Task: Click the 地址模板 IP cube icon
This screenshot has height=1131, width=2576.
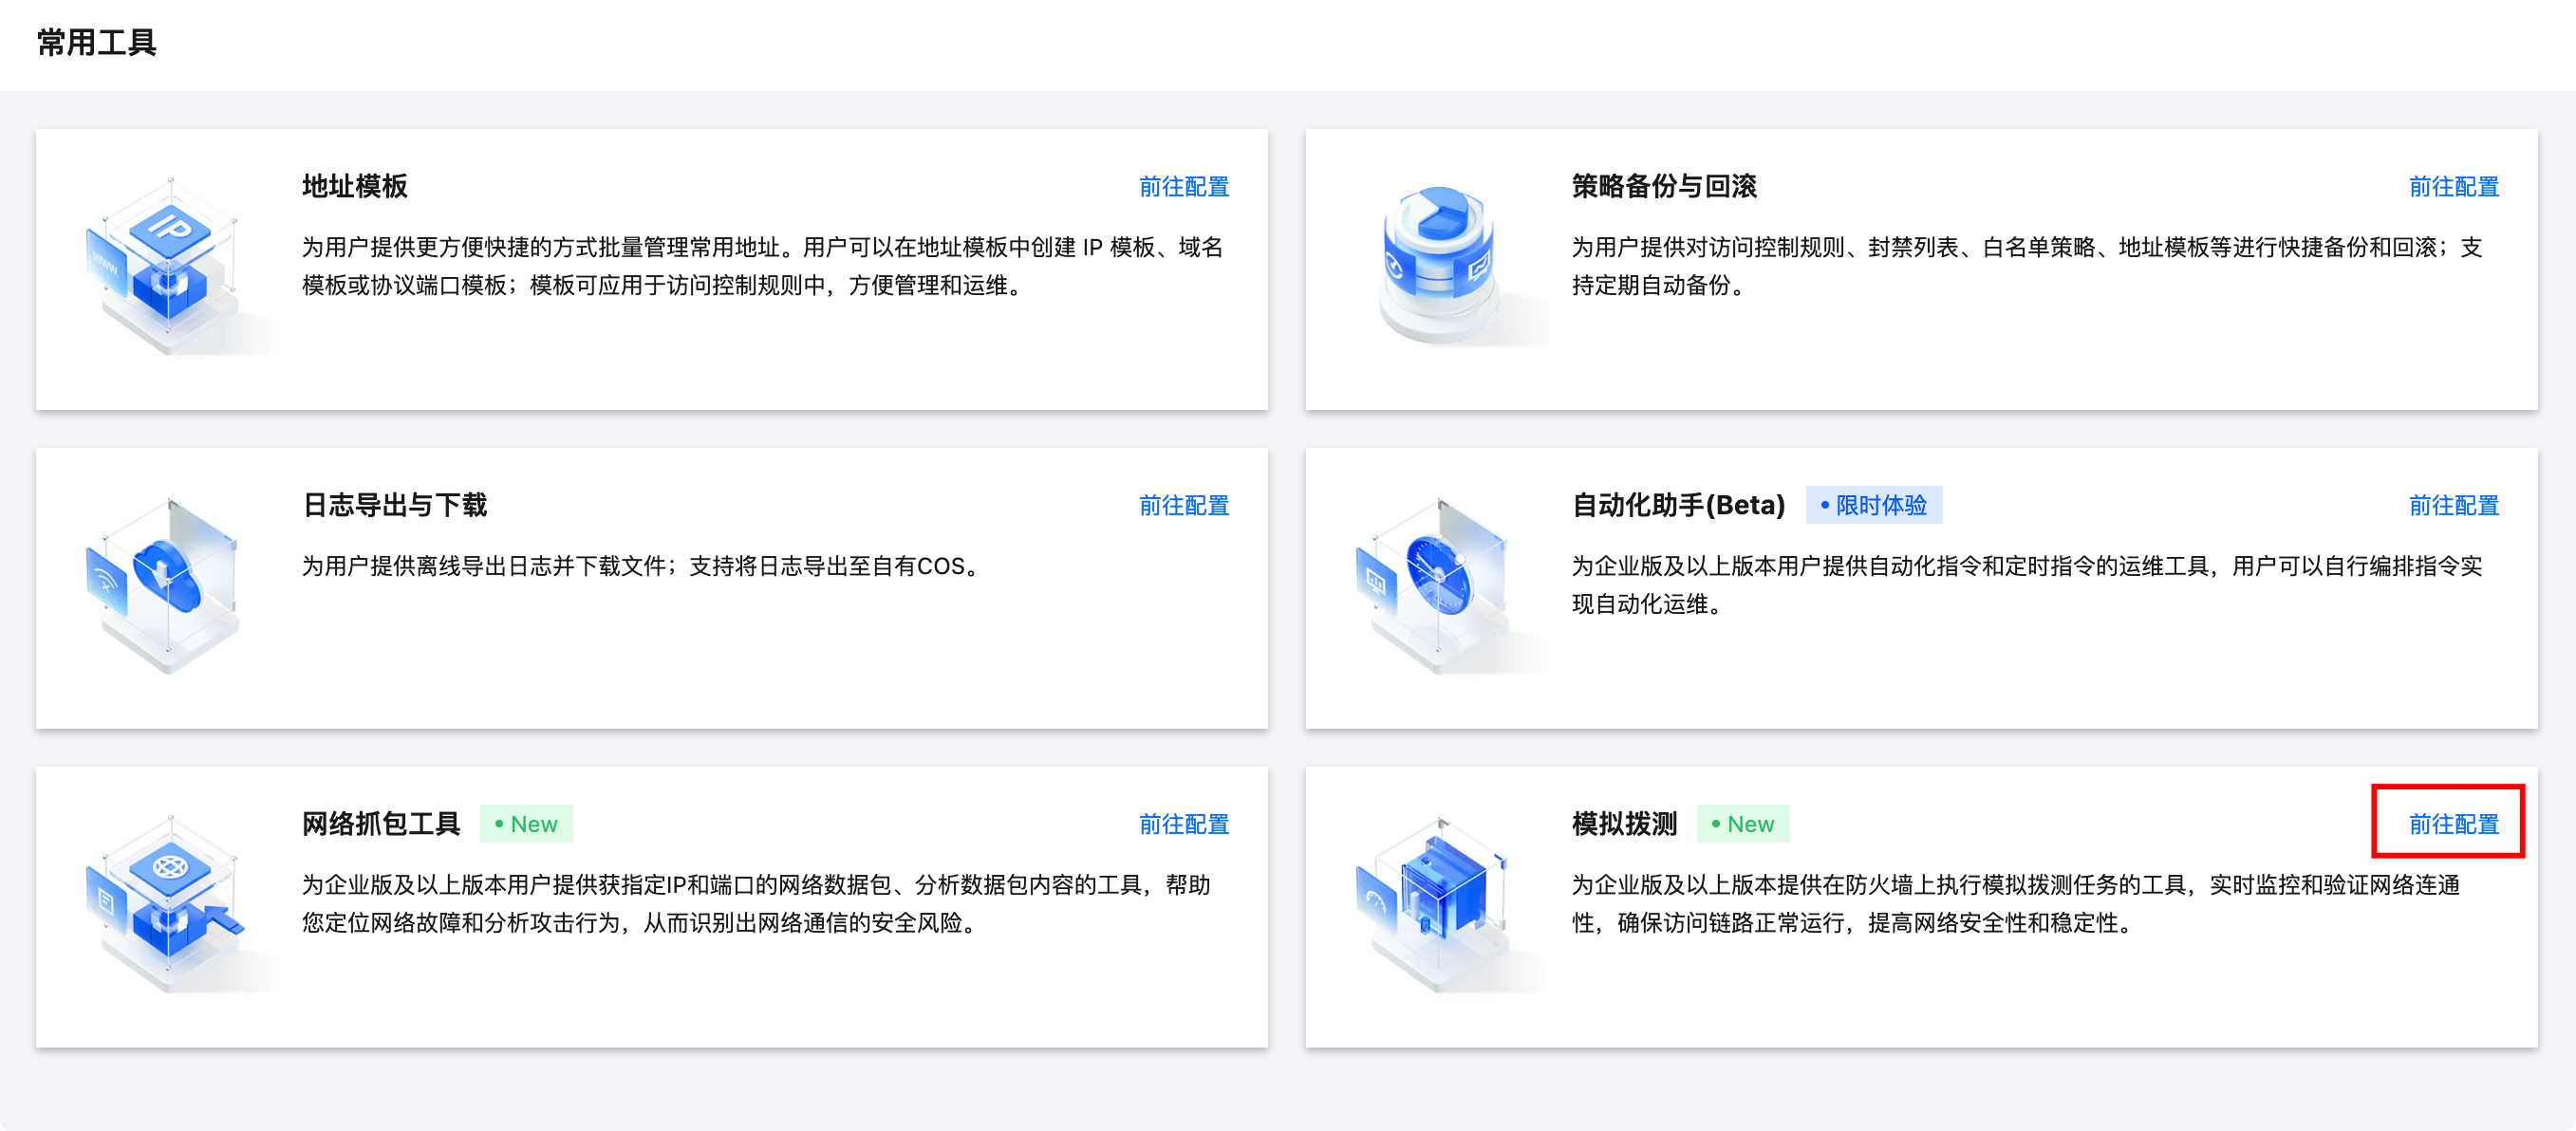Action: pyautogui.click(x=168, y=265)
